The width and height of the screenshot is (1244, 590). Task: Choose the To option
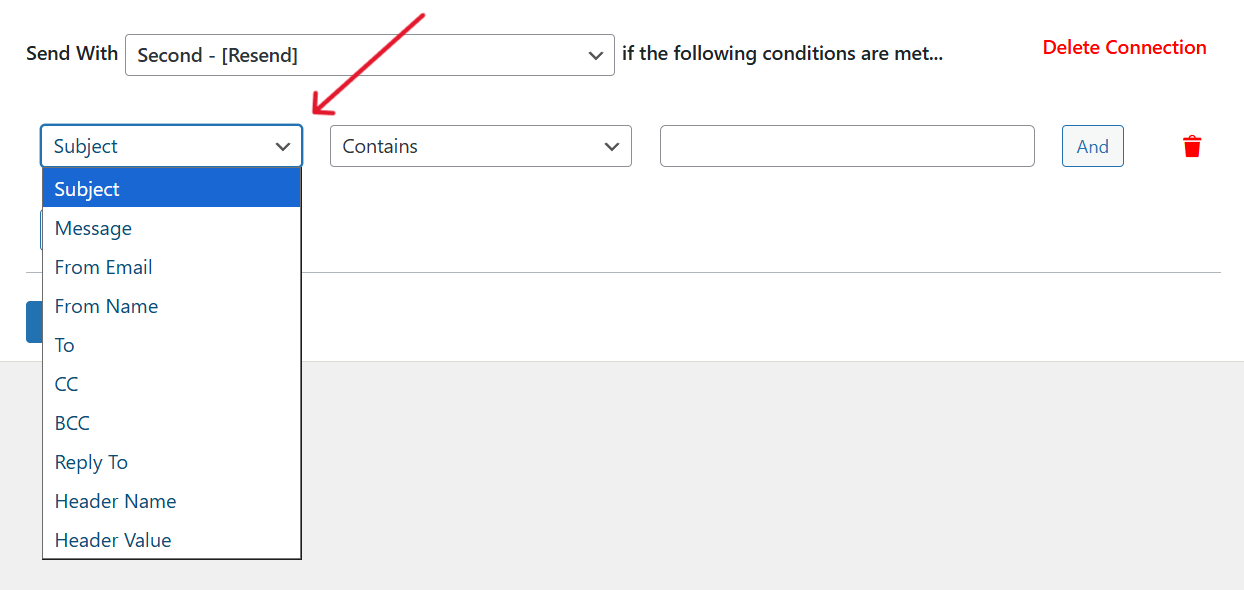171,345
